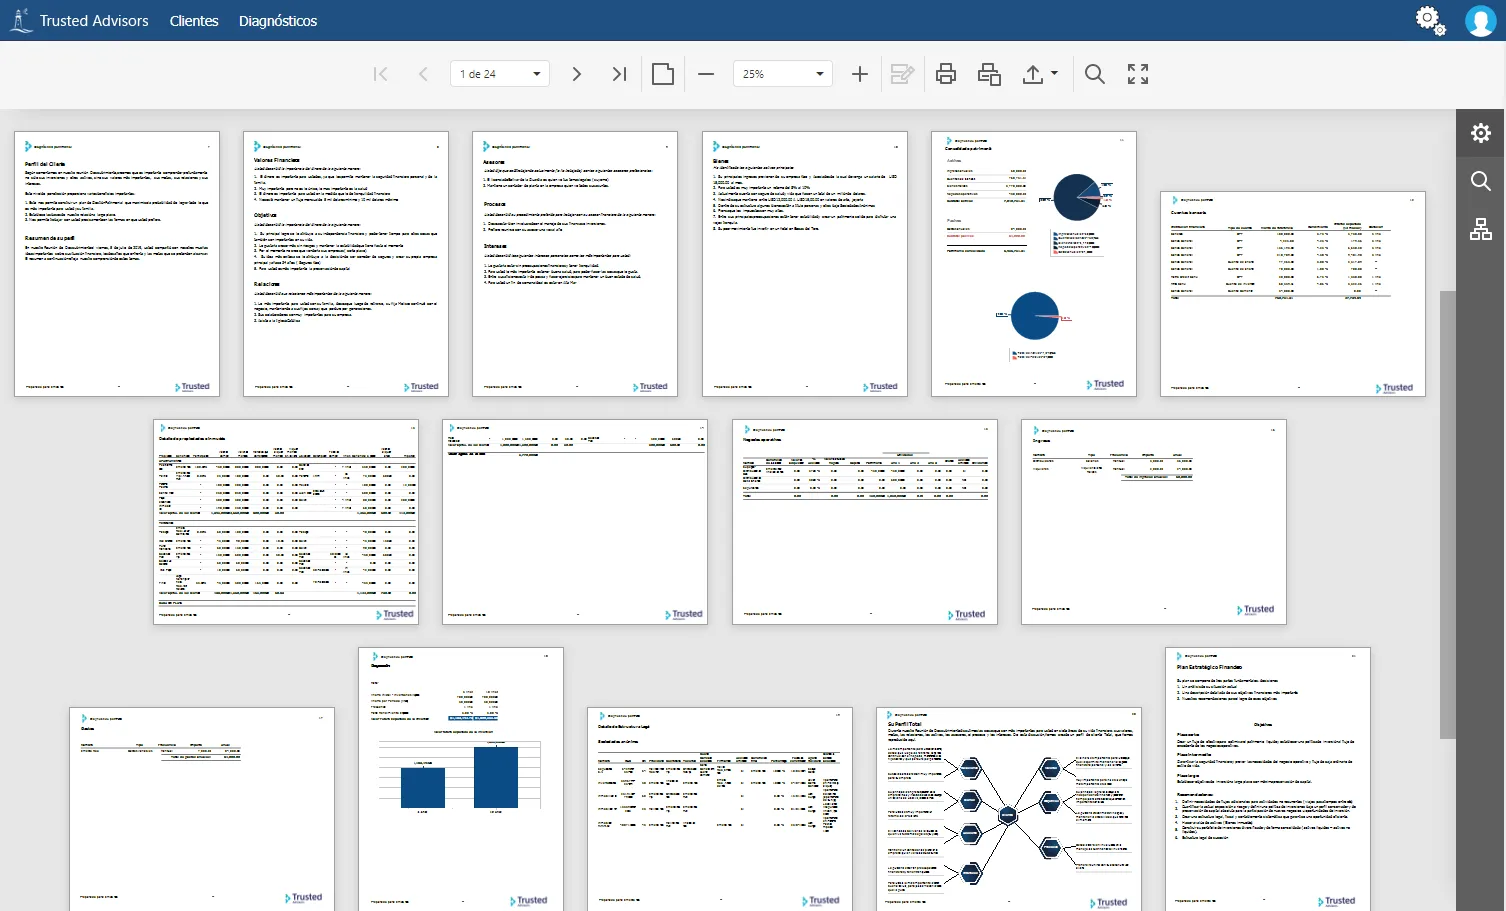Print the current page only

click(x=989, y=74)
